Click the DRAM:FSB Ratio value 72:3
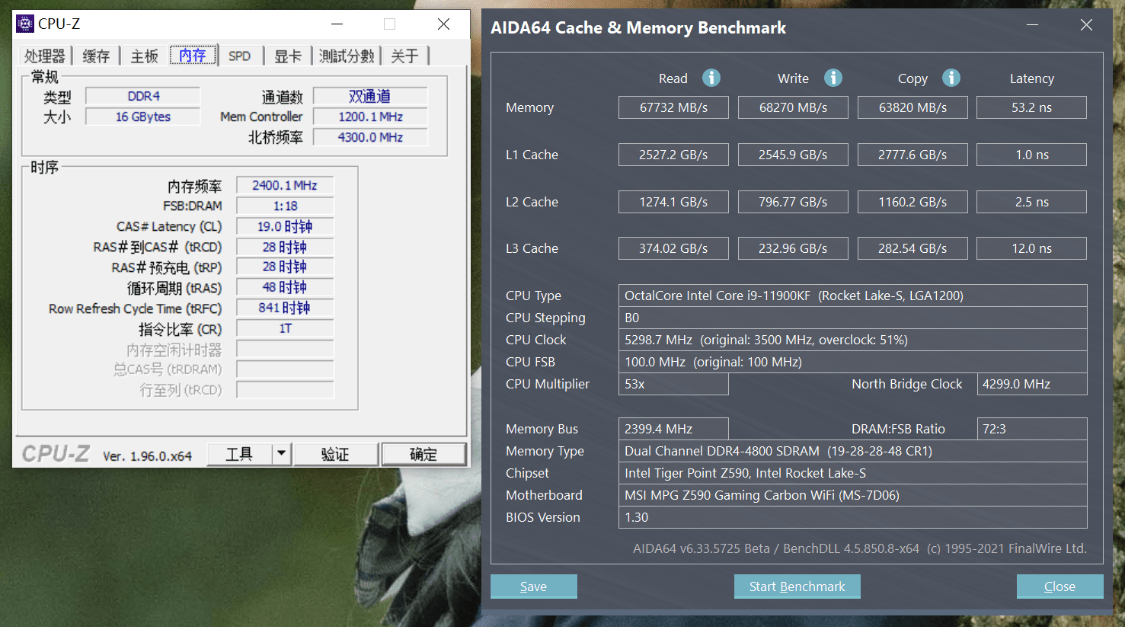1125x627 pixels. 1032,428
